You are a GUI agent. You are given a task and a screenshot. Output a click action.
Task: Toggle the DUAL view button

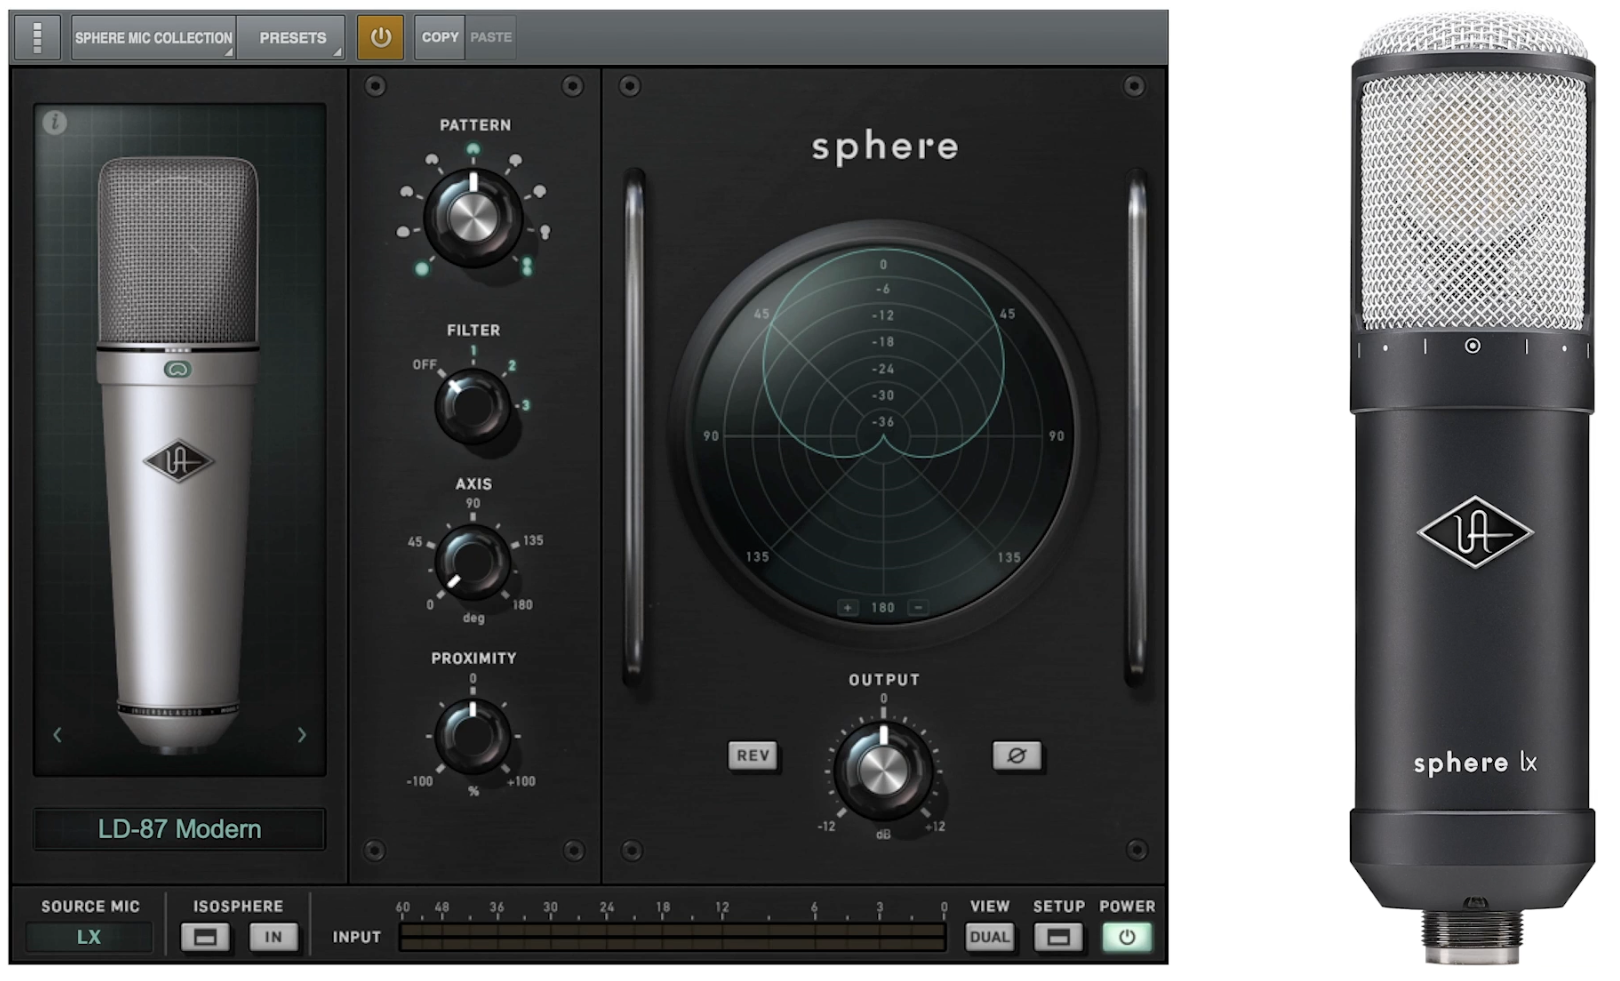pyautogui.click(x=989, y=937)
